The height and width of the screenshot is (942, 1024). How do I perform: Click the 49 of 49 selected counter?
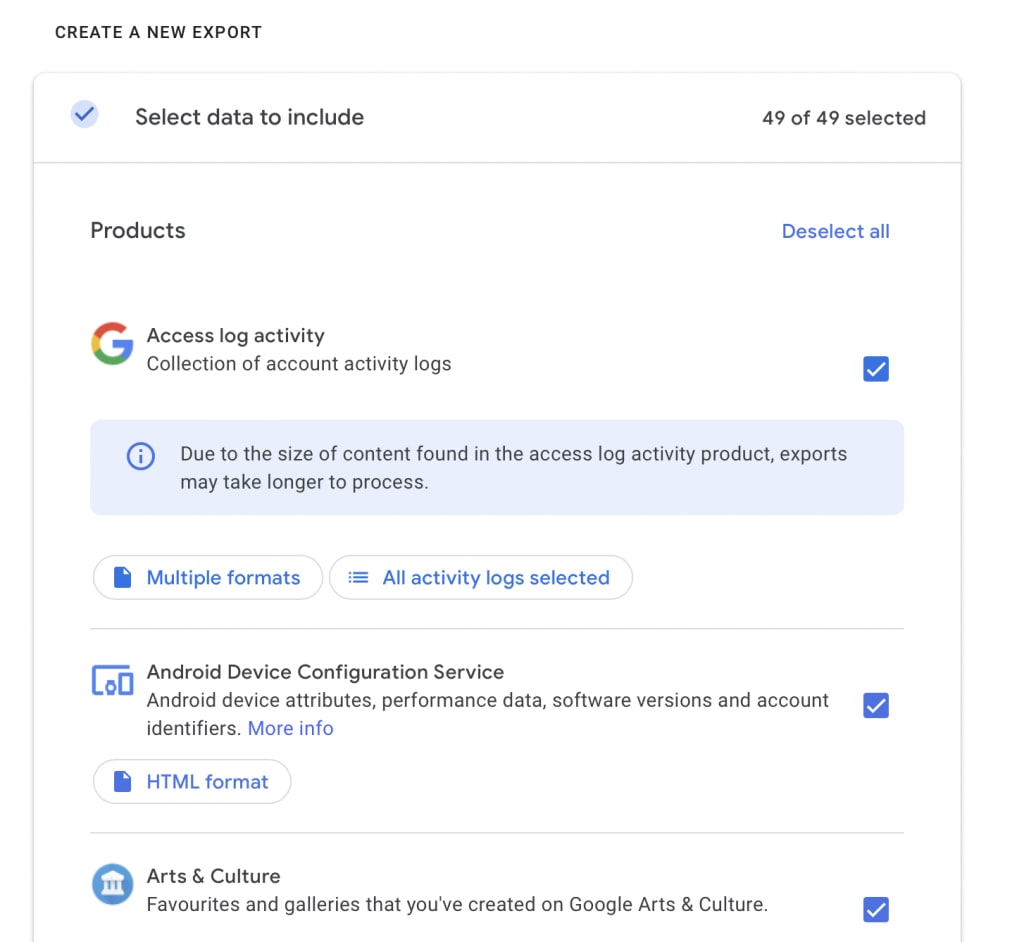pyautogui.click(x=844, y=118)
